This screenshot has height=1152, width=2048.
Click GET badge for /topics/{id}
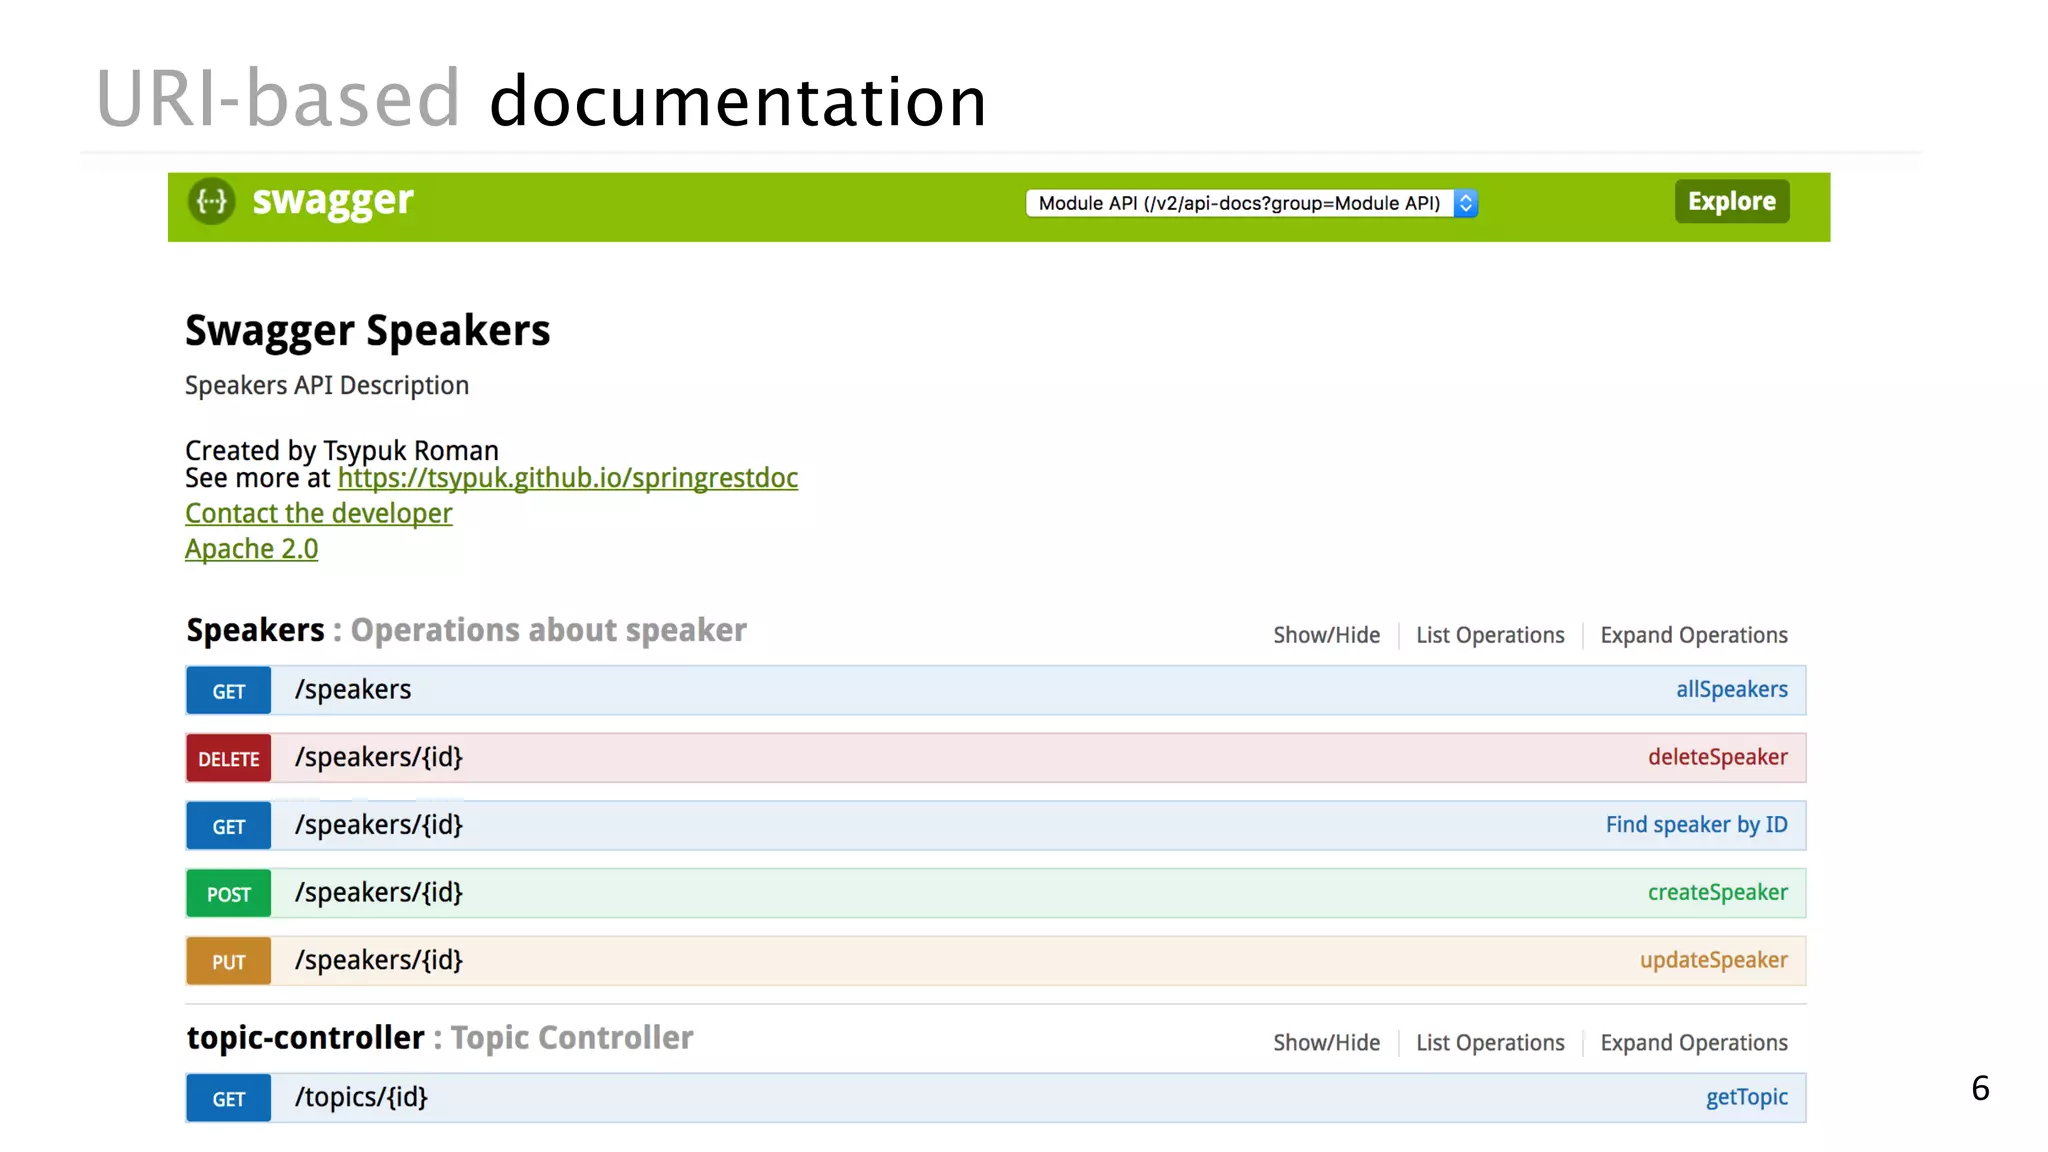(229, 1099)
